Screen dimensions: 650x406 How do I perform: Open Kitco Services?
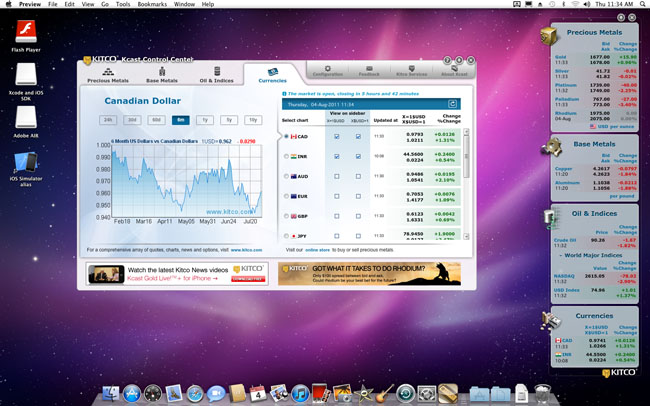pyautogui.click(x=411, y=71)
